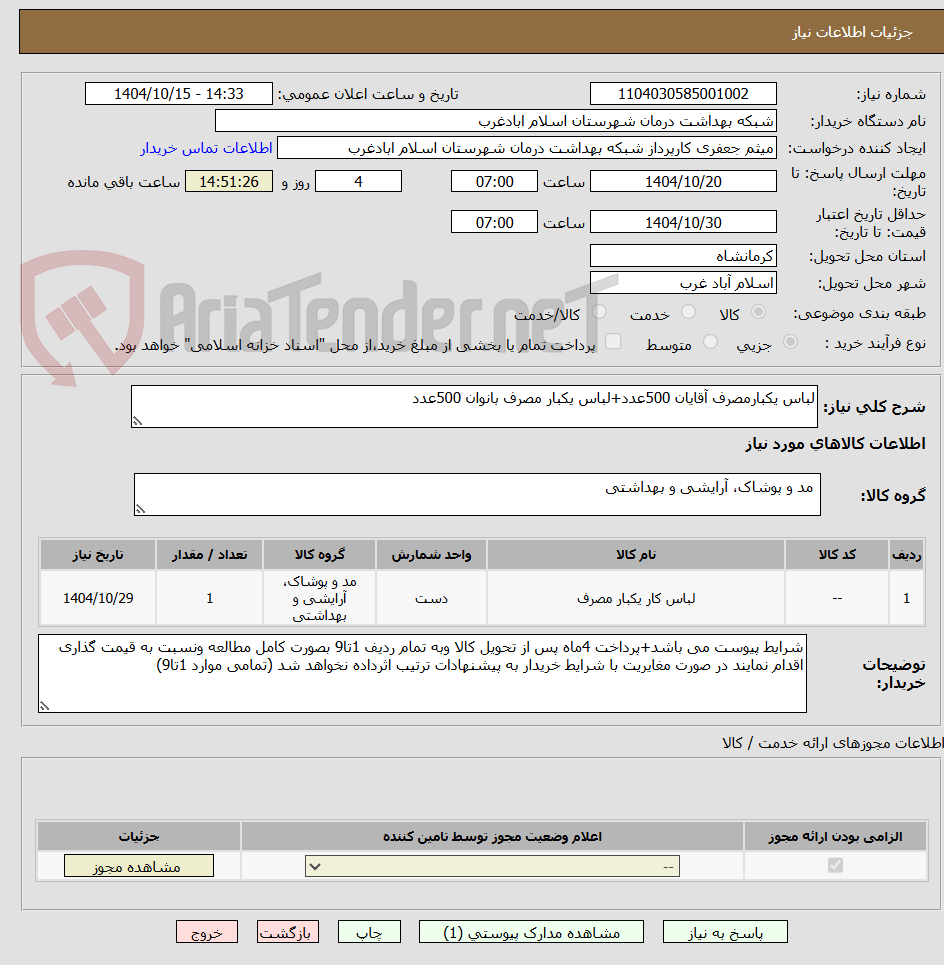Click the ردیف column header
The height and width of the screenshot is (965, 944).
[x=906, y=555]
